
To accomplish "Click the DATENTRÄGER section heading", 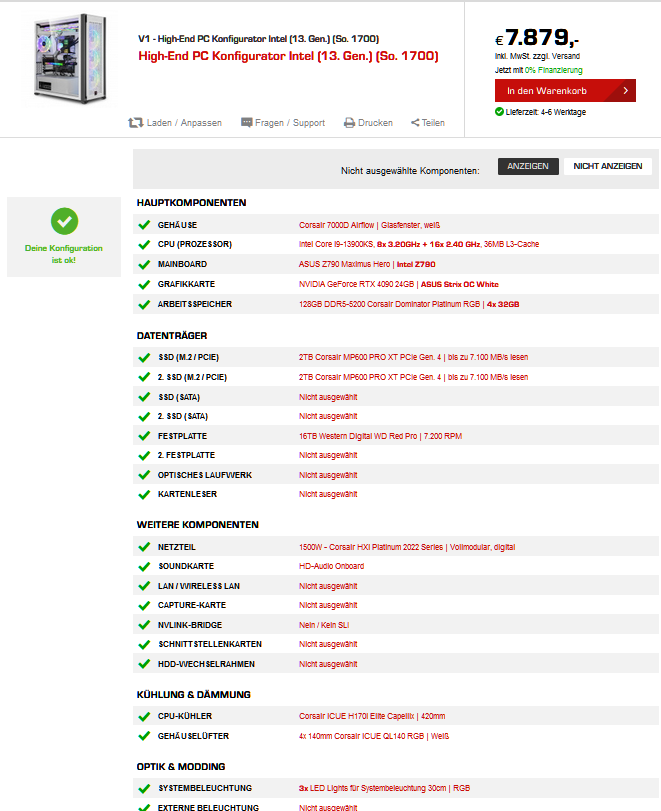I will point(172,336).
